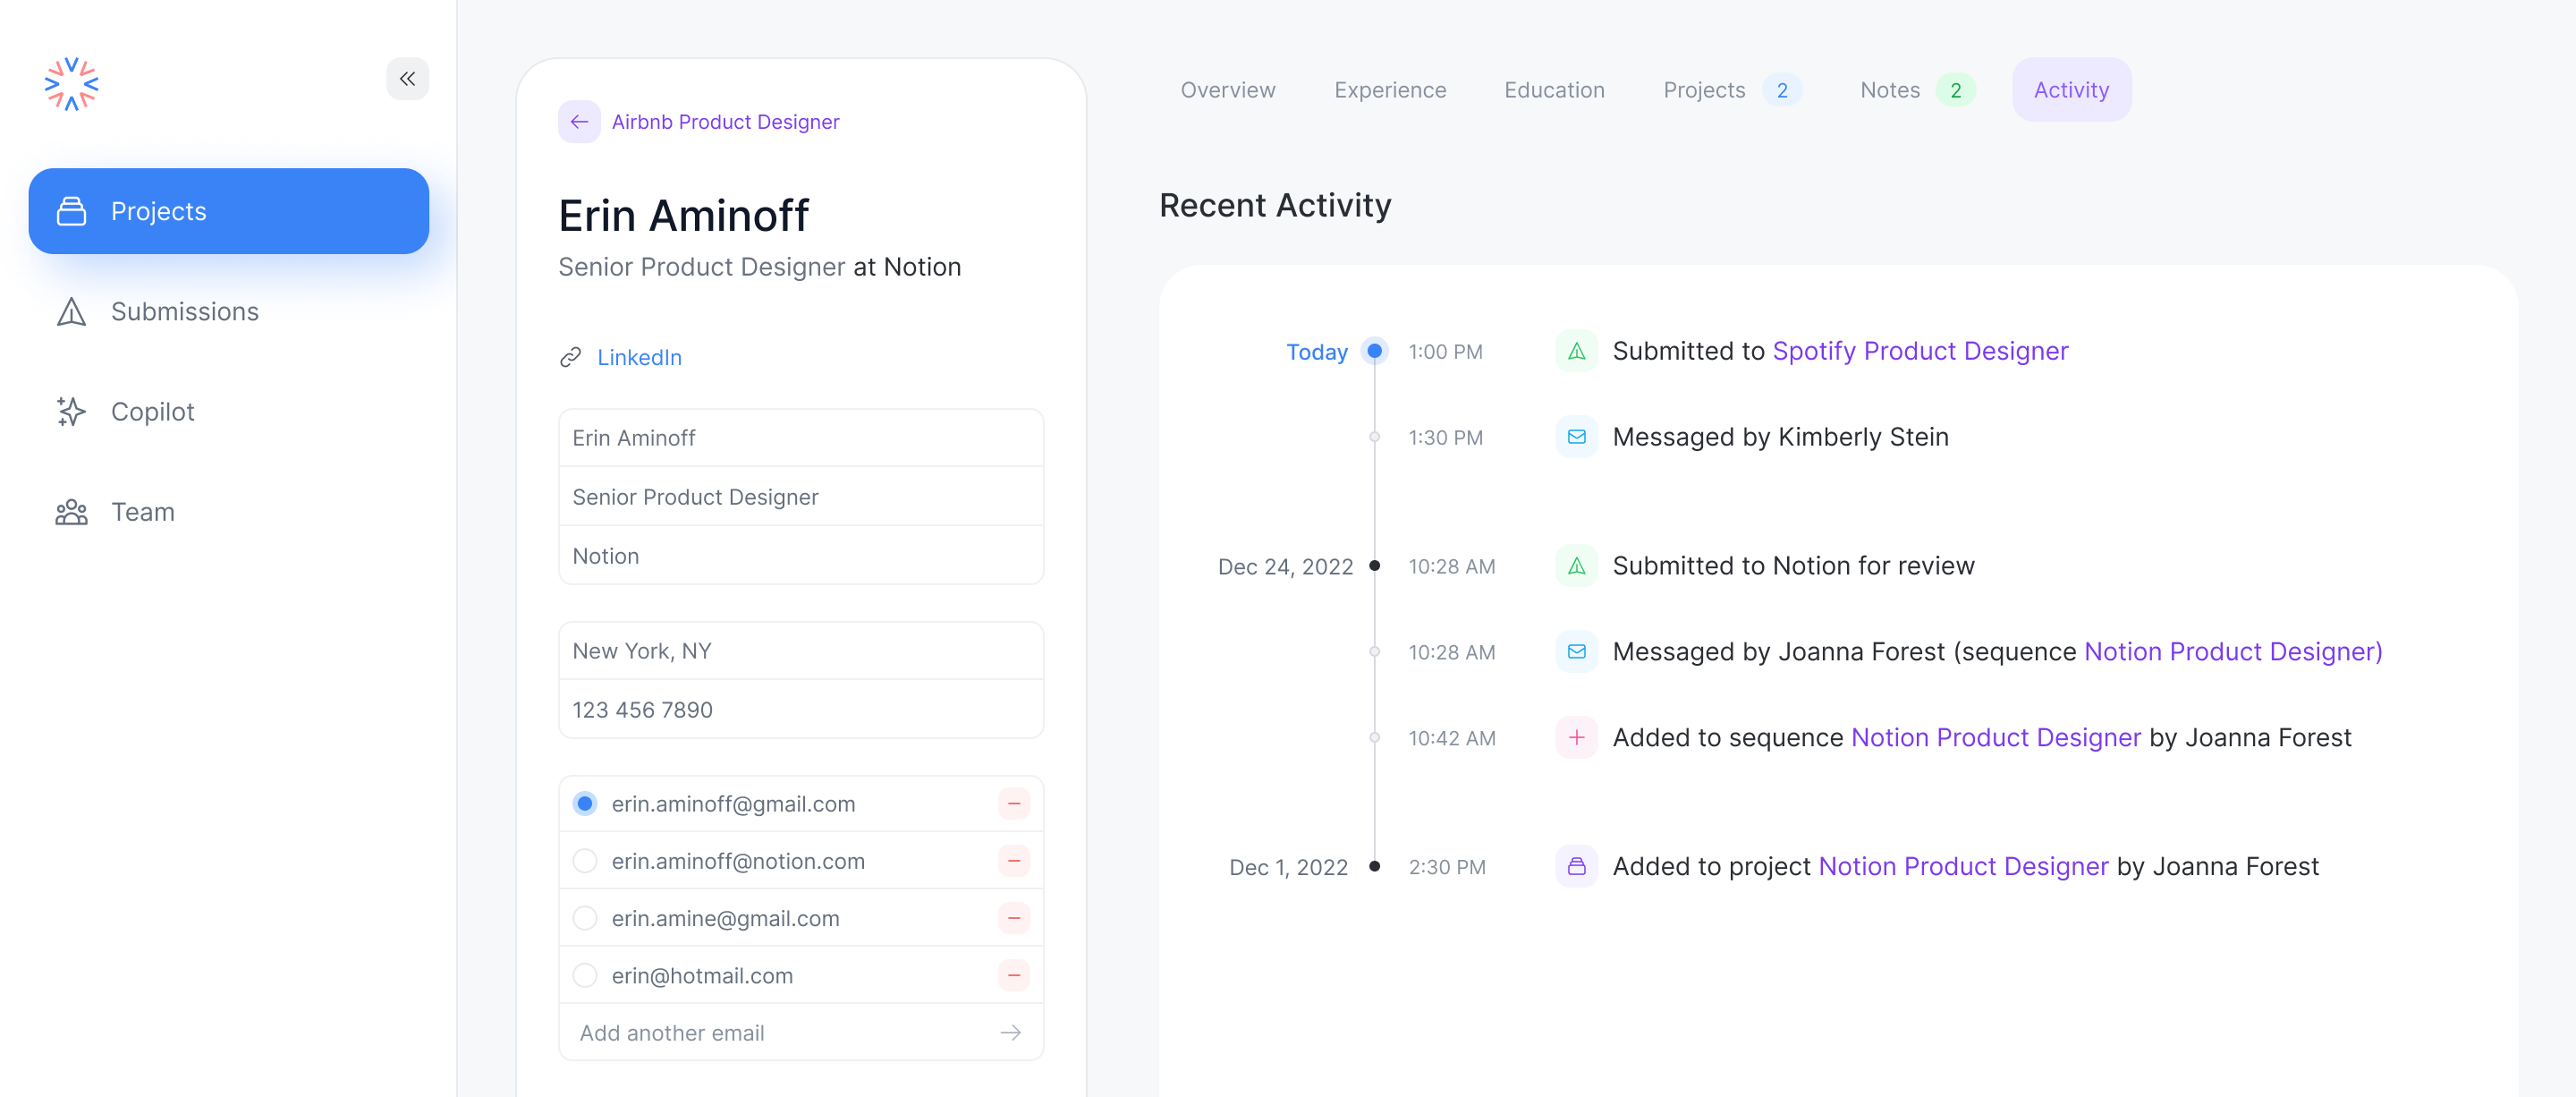Click the location field New York, NY

tap(801, 651)
